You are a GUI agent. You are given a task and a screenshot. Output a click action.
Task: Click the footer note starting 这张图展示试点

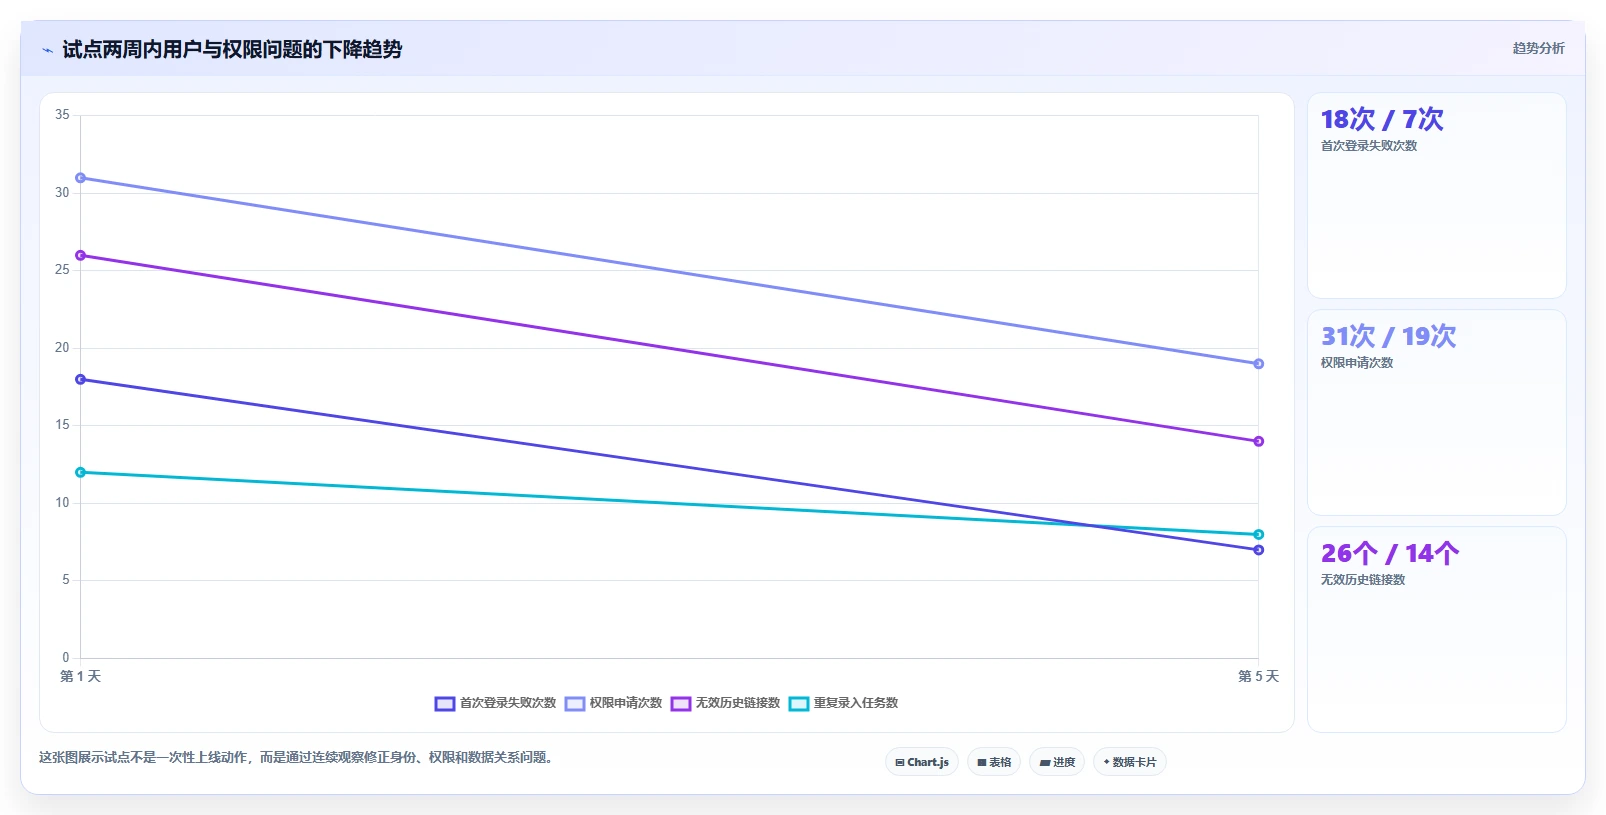click(296, 757)
